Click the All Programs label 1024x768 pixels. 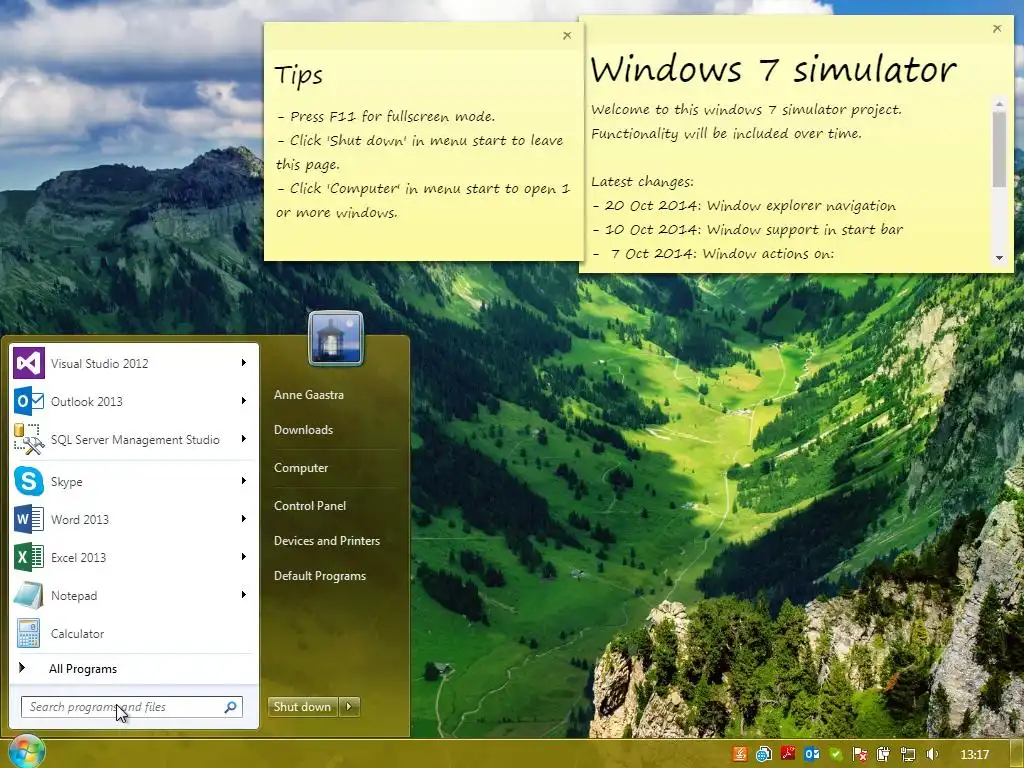pos(83,669)
